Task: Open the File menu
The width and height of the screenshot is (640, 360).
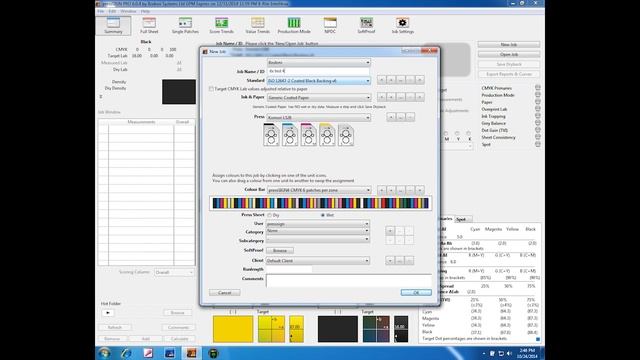Action: pos(101,11)
